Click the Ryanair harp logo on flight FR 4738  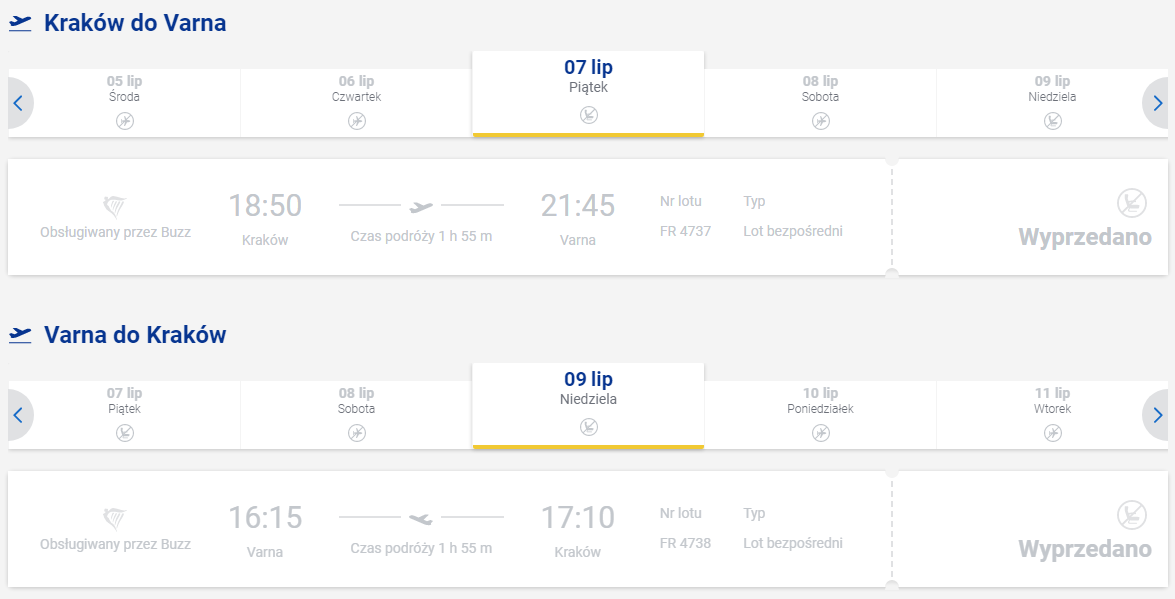point(115,518)
